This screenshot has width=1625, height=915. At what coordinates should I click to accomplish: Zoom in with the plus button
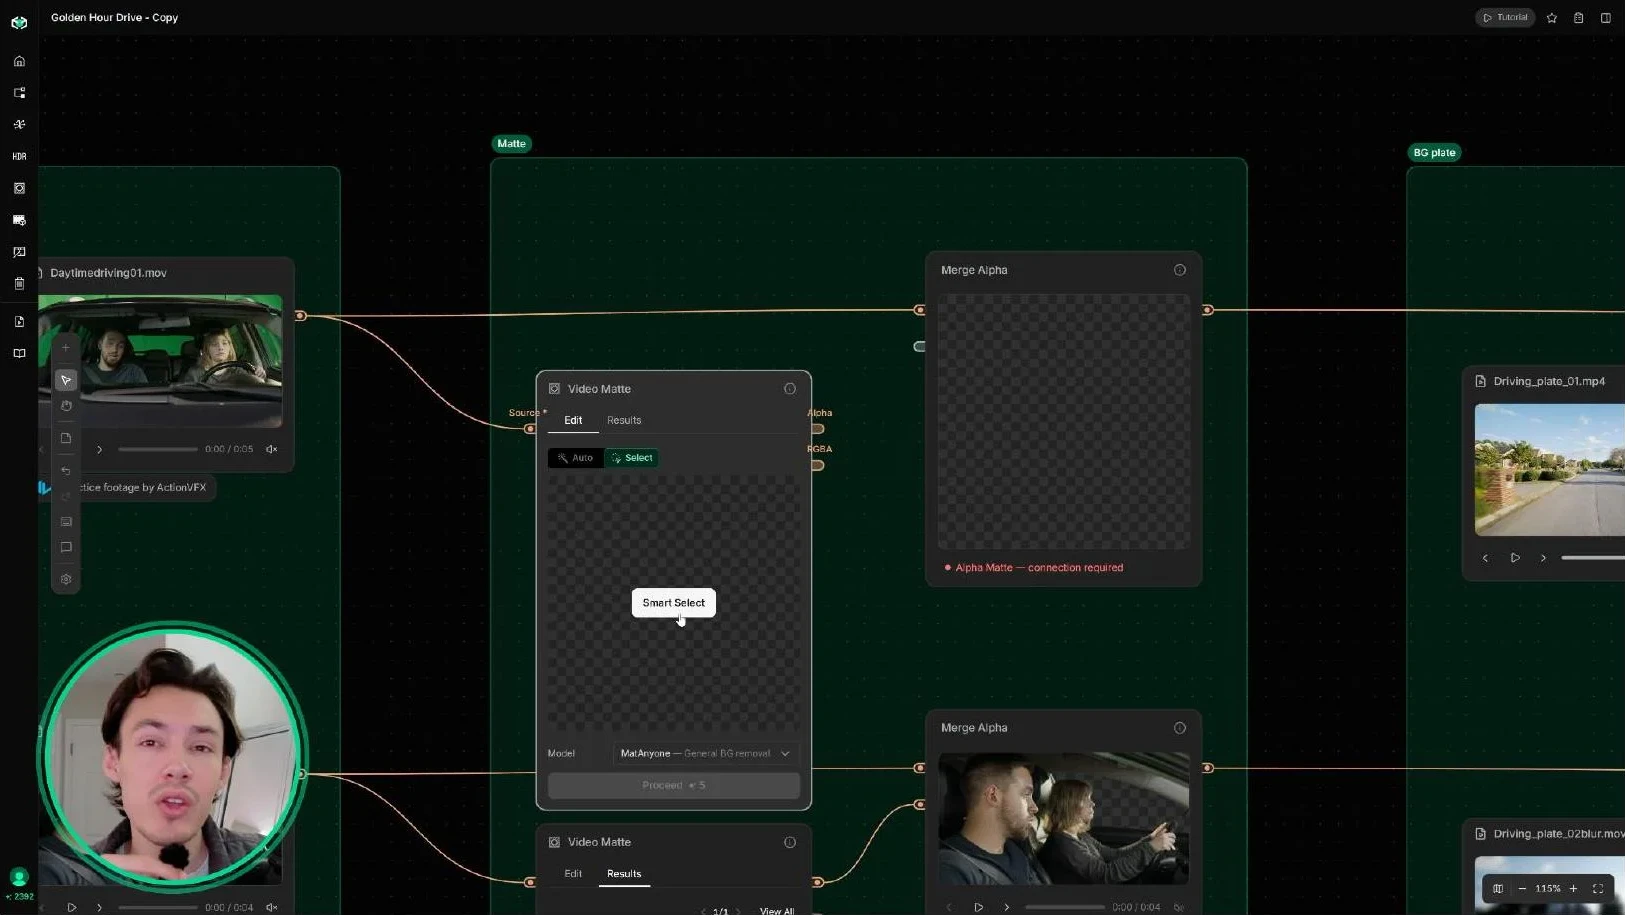[1573, 888]
